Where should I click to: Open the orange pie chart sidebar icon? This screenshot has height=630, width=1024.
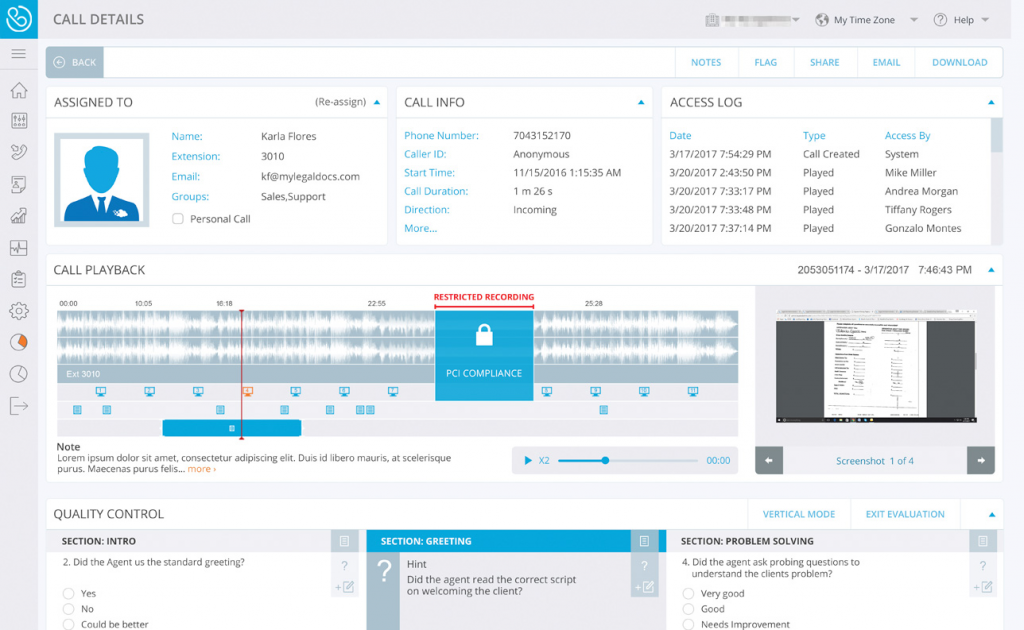[x=19, y=342]
